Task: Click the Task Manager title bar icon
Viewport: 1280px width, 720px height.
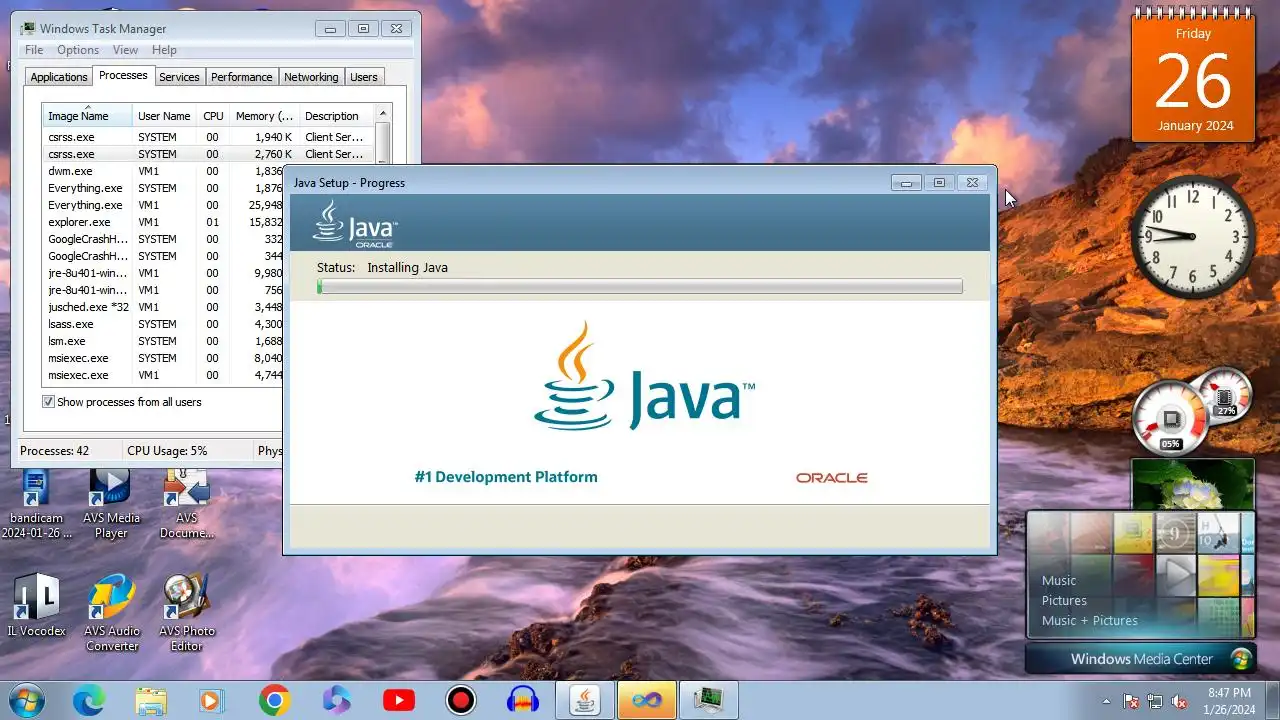Action: tap(28, 29)
